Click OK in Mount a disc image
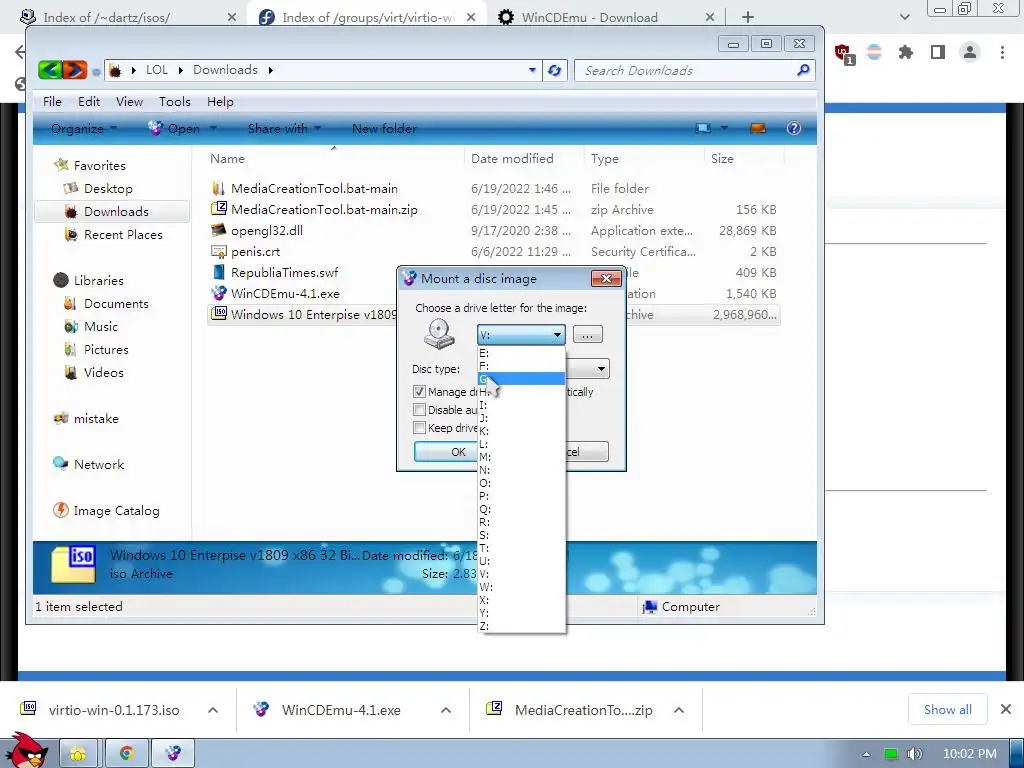The image size is (1024, 768). pos(446,452)
